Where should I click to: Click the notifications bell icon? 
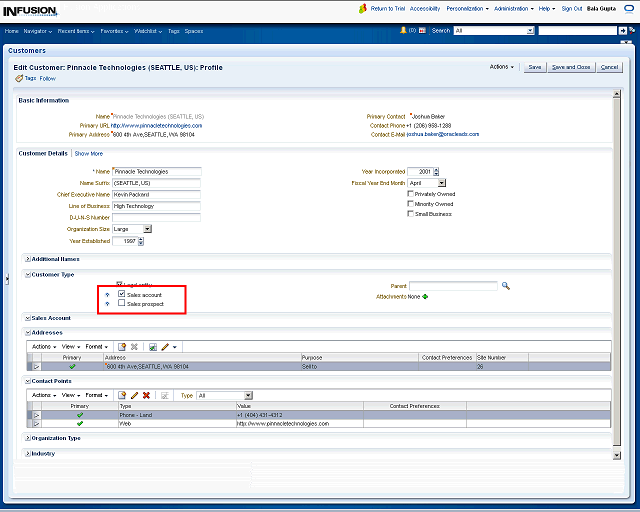point(403,30)
